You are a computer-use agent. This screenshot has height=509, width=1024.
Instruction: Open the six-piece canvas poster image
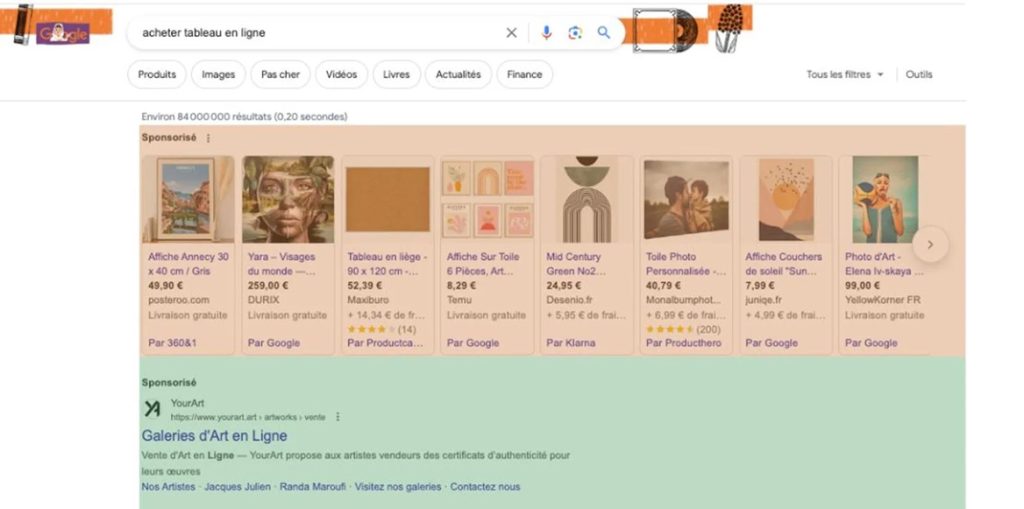pyautogui.click(x=488, y=199)
